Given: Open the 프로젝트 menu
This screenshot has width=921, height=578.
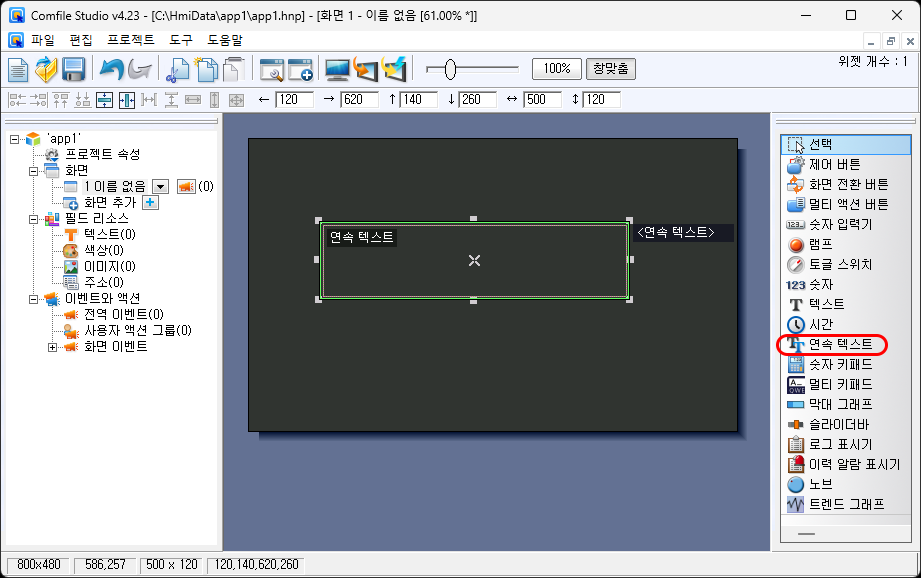Looking at the screenshot, I should (x=130, y=40).
